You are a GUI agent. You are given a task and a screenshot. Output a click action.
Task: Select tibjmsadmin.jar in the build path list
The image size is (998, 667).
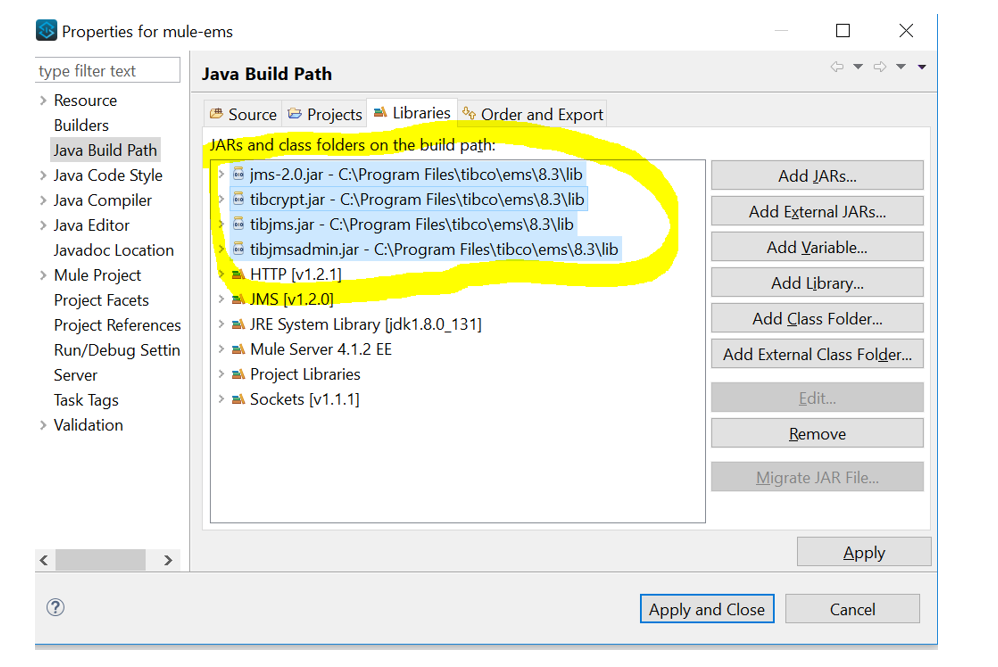[x=434, y=249]
